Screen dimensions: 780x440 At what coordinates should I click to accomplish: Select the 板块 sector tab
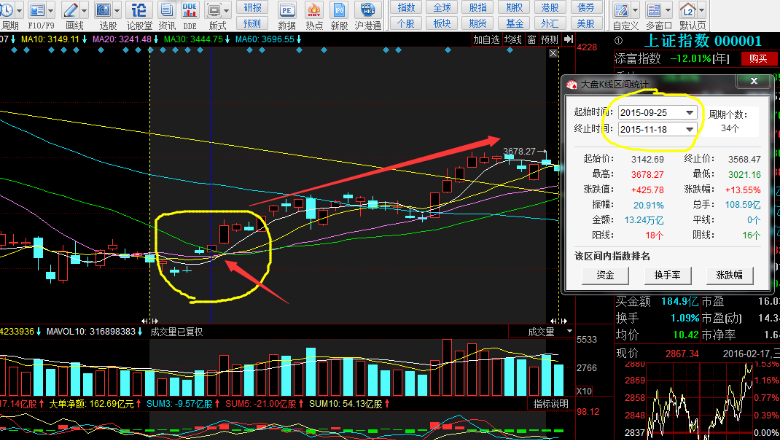pos(442,22)
